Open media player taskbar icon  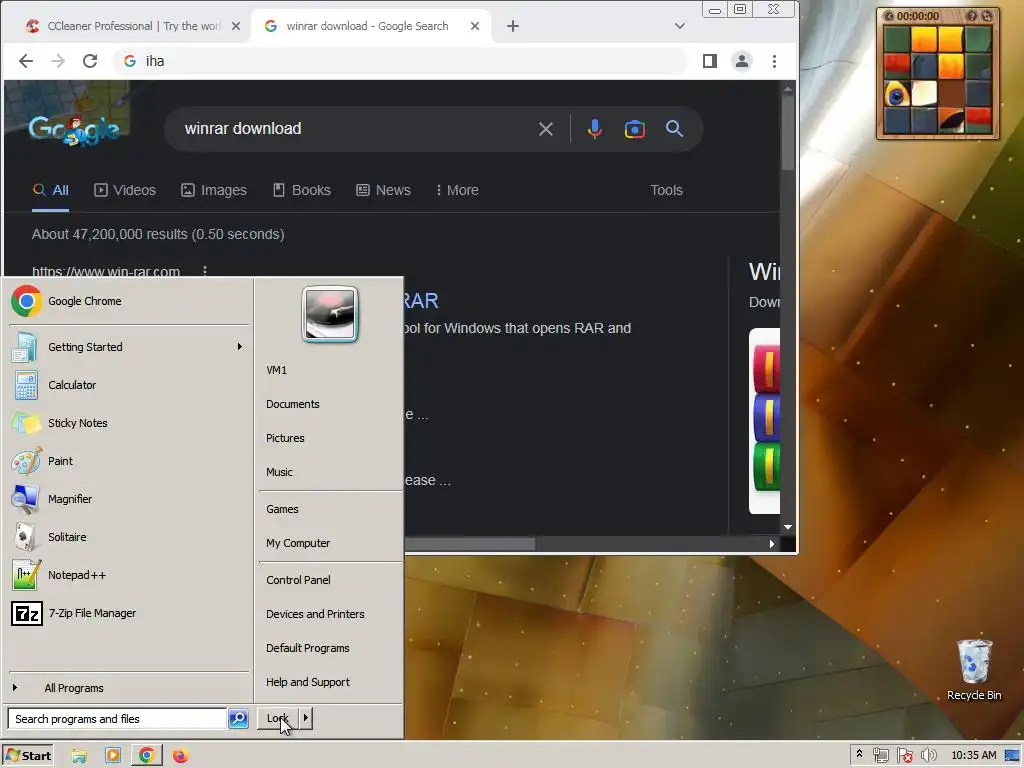[x=113, y=756]
